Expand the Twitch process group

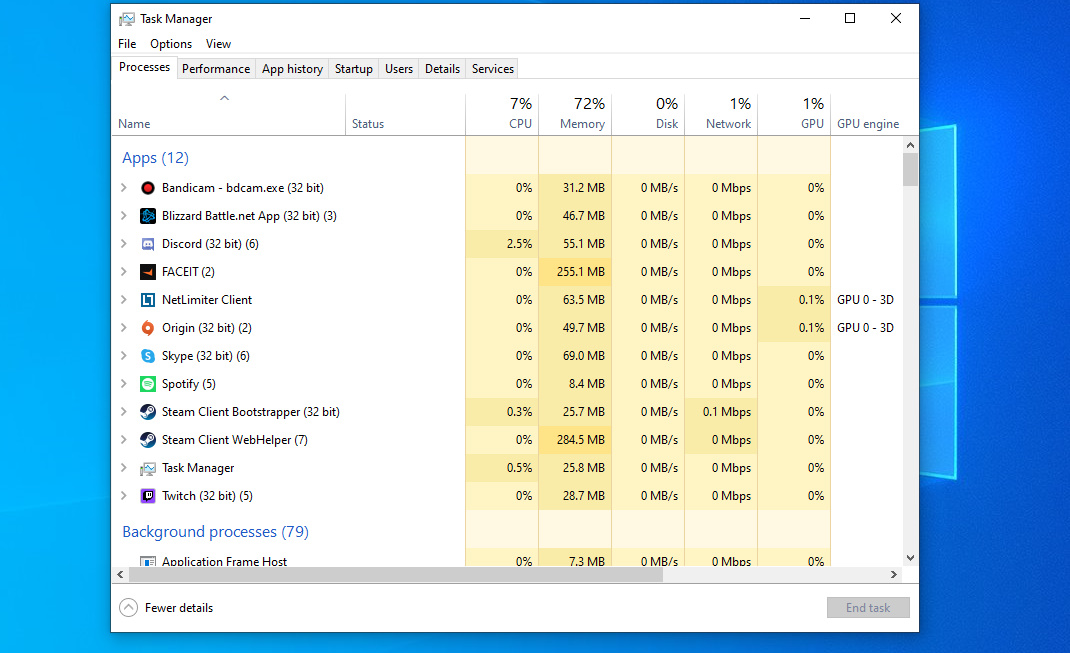tap(124, 496)
